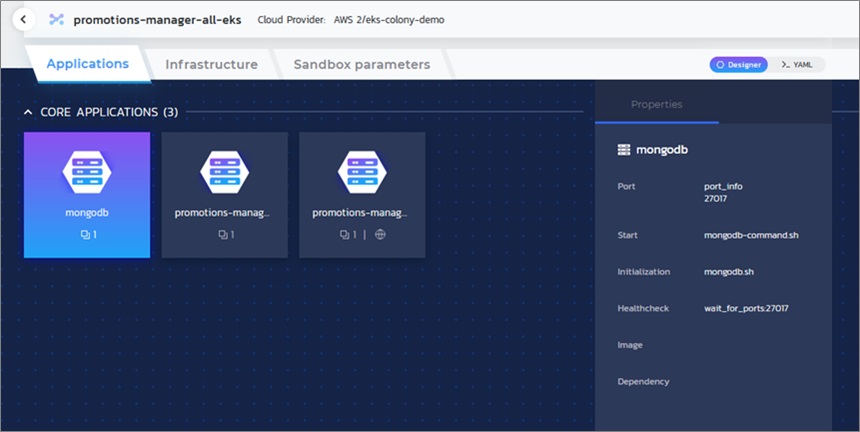Click the instances icon under mongodb
This screenshot has width=860, height=432.
[x=85, y=235]
